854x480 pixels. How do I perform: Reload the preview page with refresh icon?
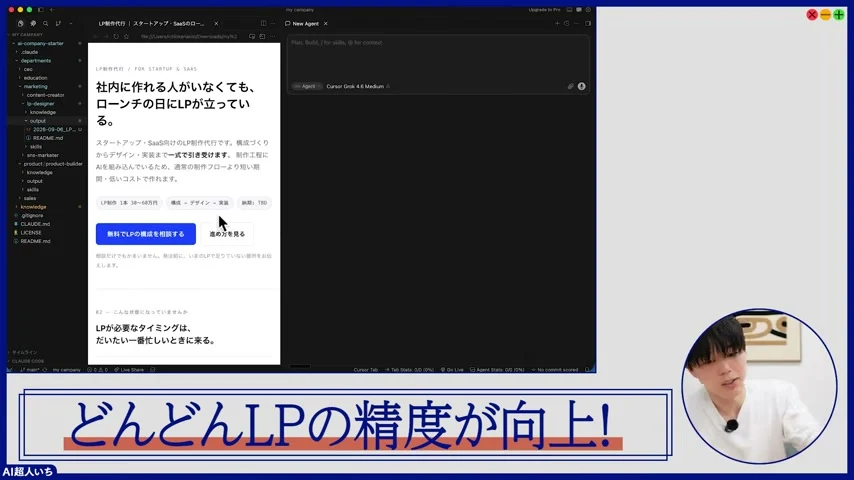click(116, 37)
